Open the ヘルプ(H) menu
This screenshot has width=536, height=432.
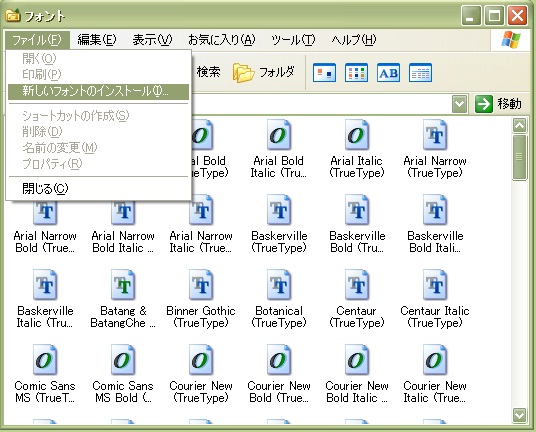[353, 40]
